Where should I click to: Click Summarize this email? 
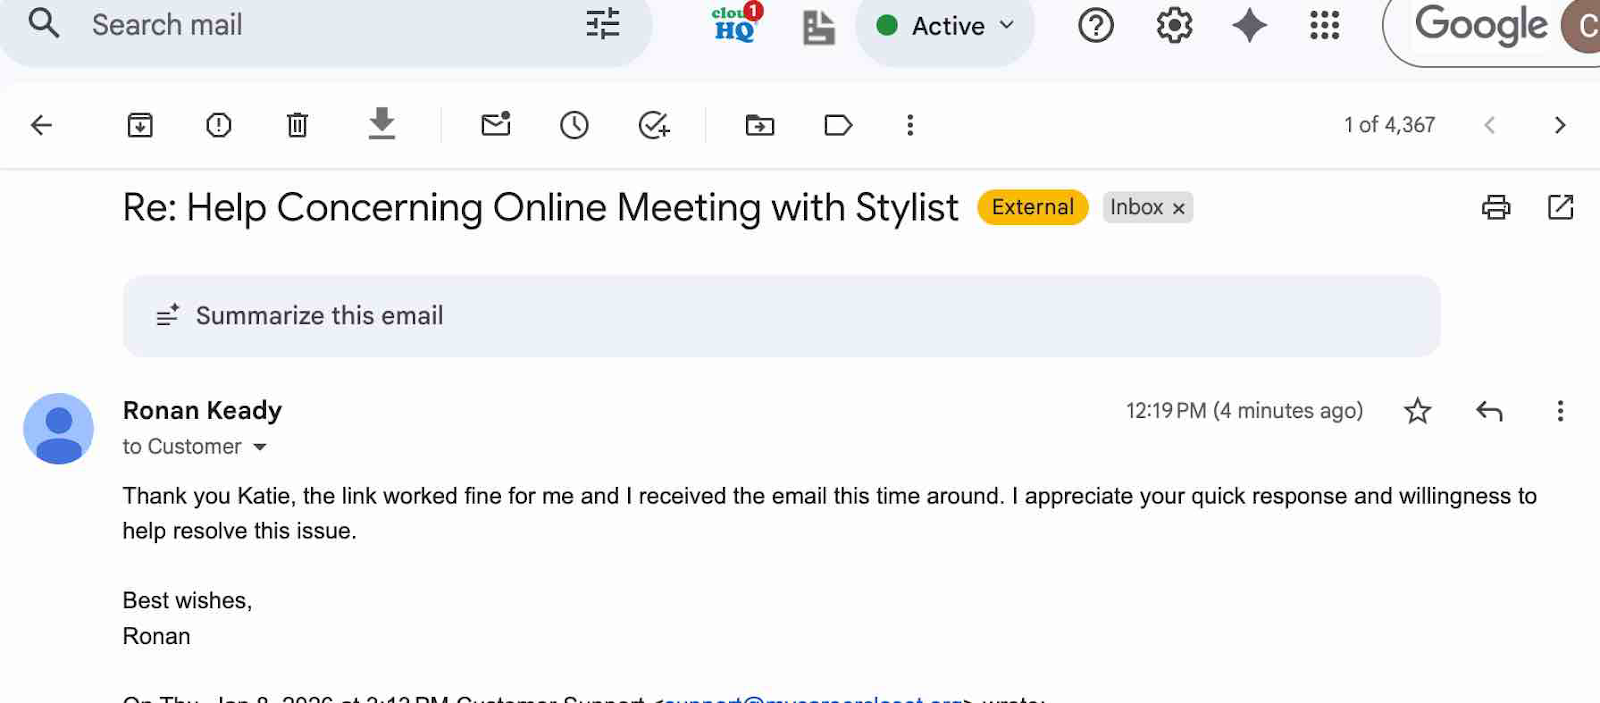(319, 316)
